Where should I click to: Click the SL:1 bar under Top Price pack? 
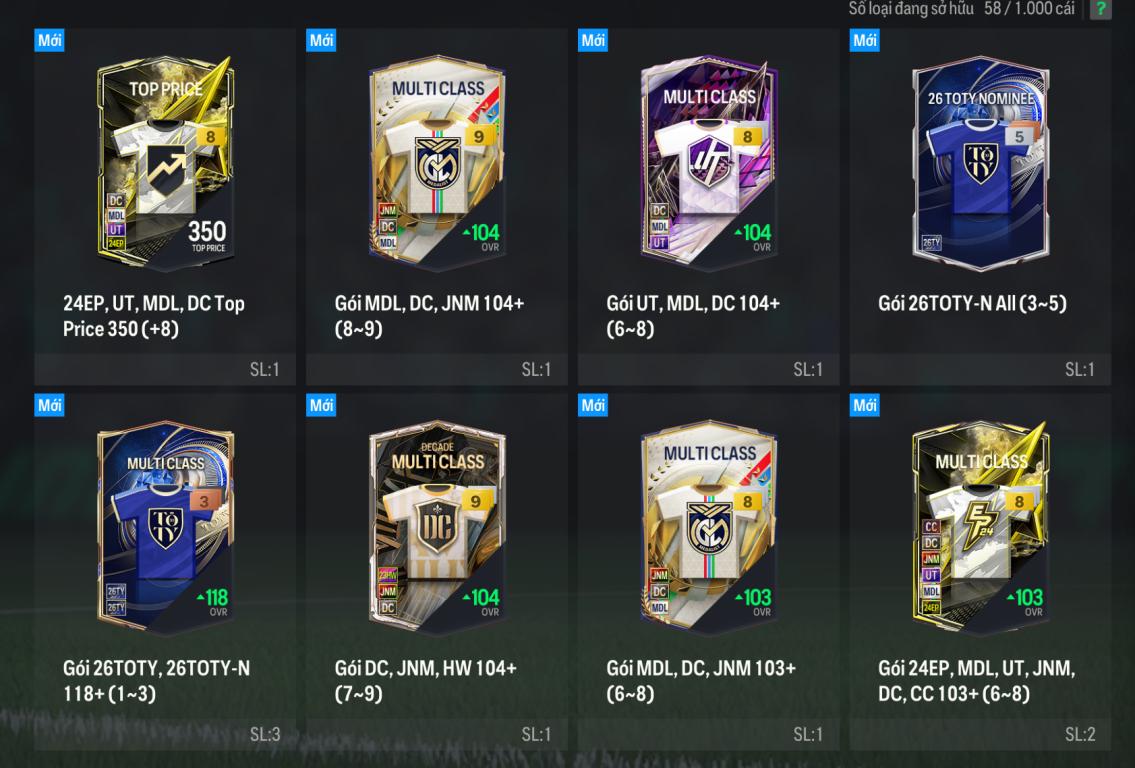coord(165,369)
